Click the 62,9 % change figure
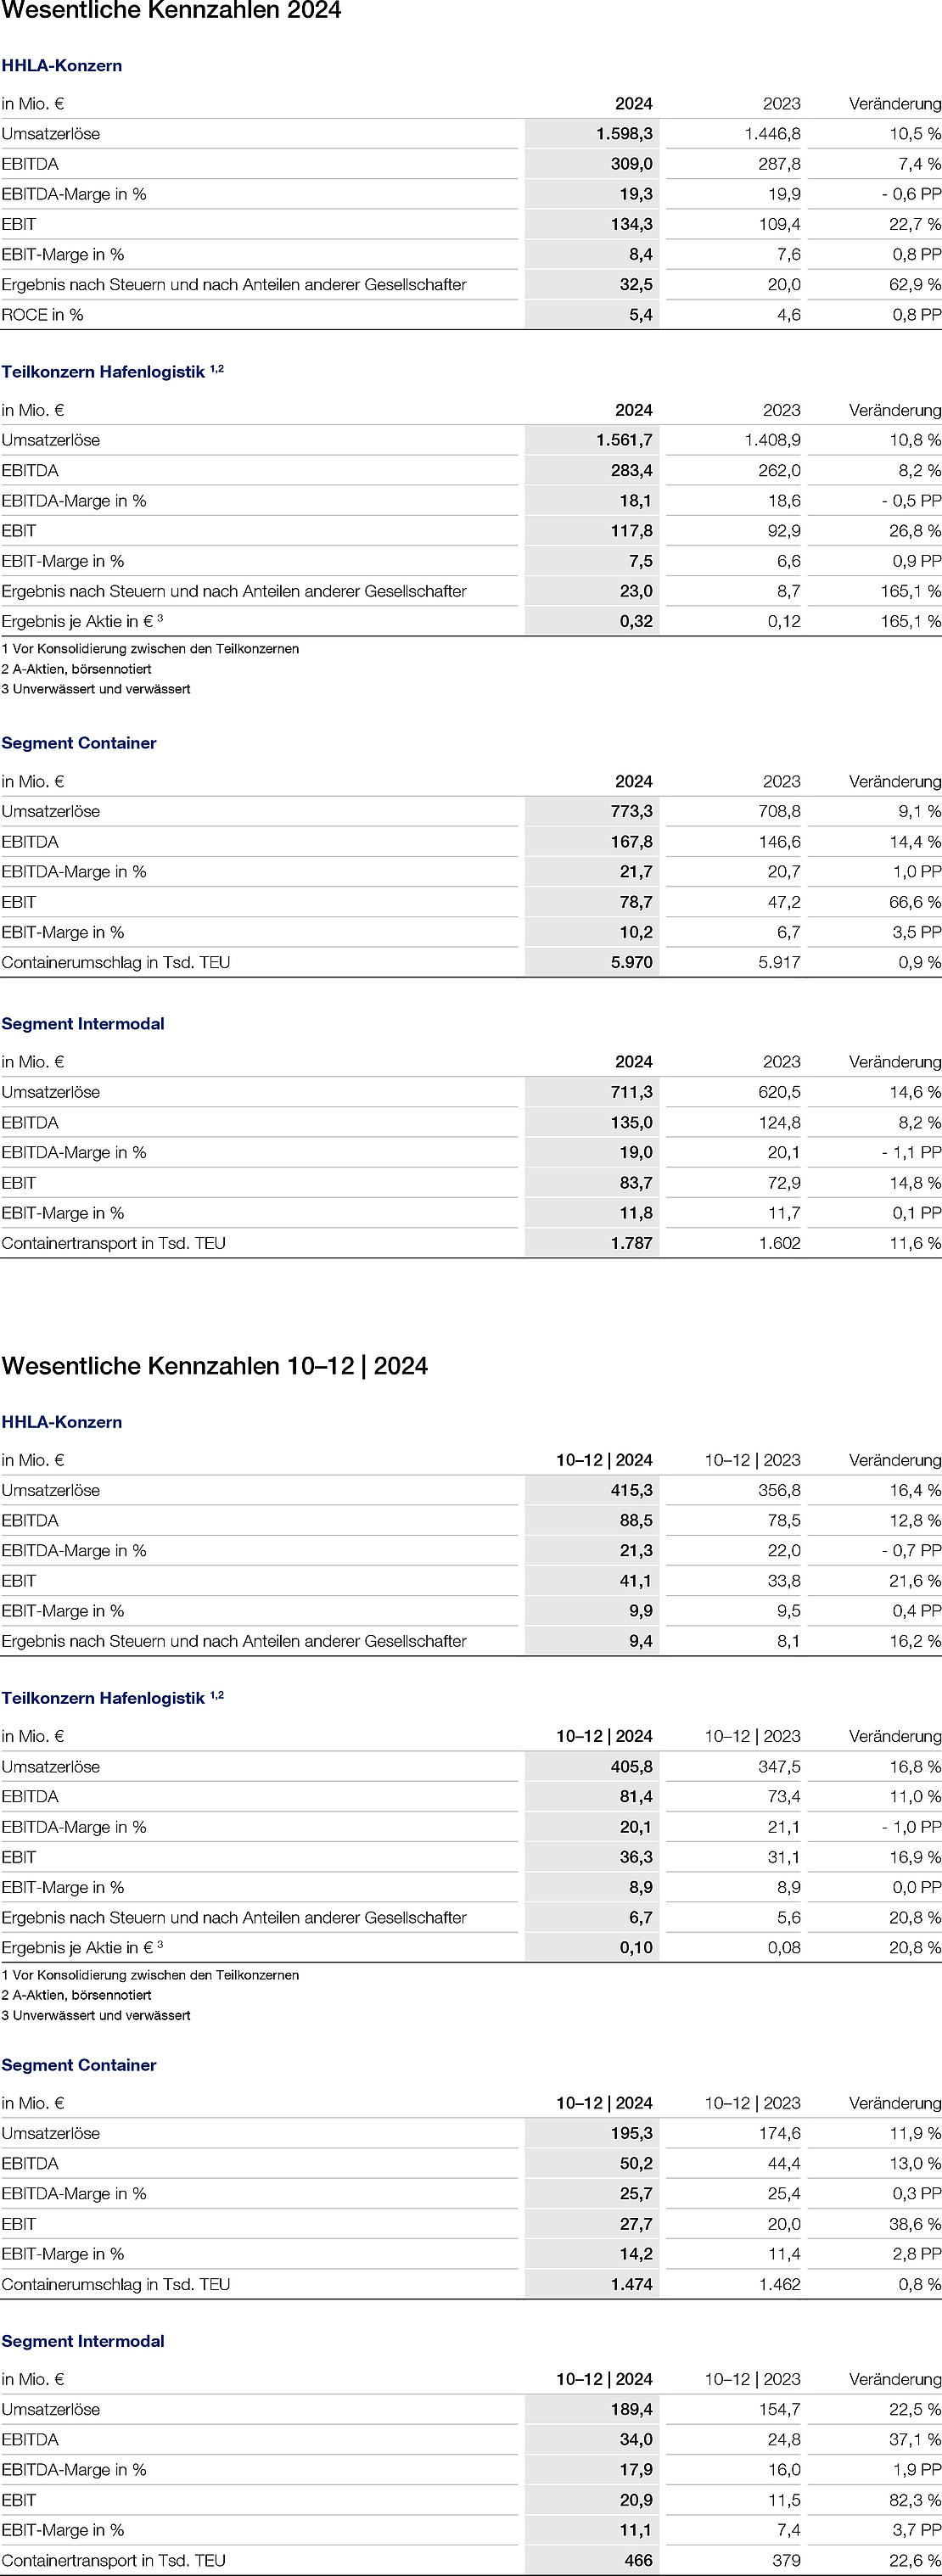 pyautogui.click(x=914, y=285)
